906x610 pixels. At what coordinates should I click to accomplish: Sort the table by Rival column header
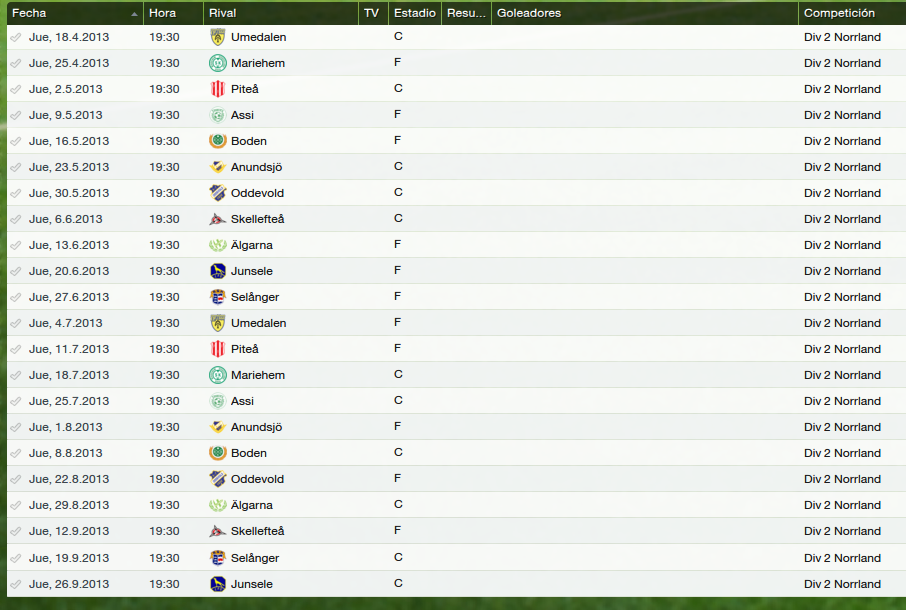(x=280, y=13)
